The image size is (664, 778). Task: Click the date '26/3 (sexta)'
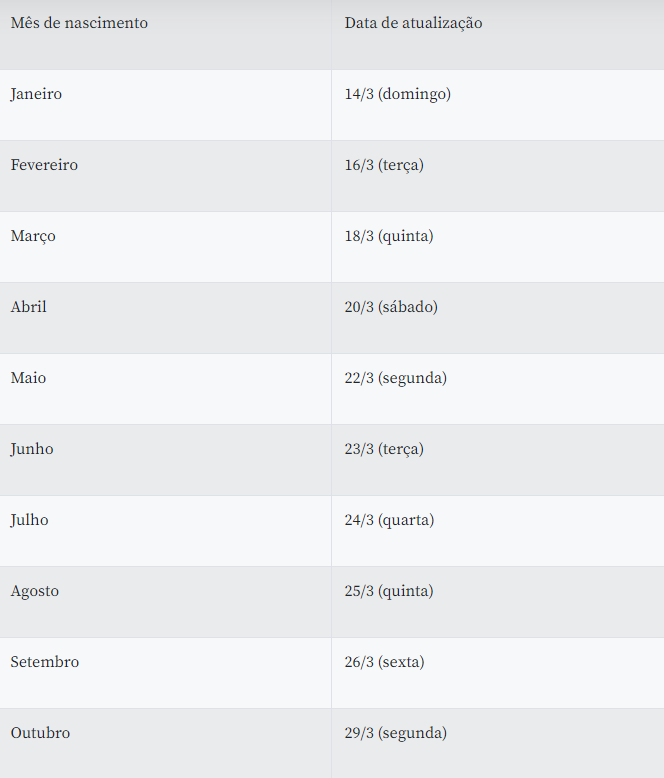[384, 662]
